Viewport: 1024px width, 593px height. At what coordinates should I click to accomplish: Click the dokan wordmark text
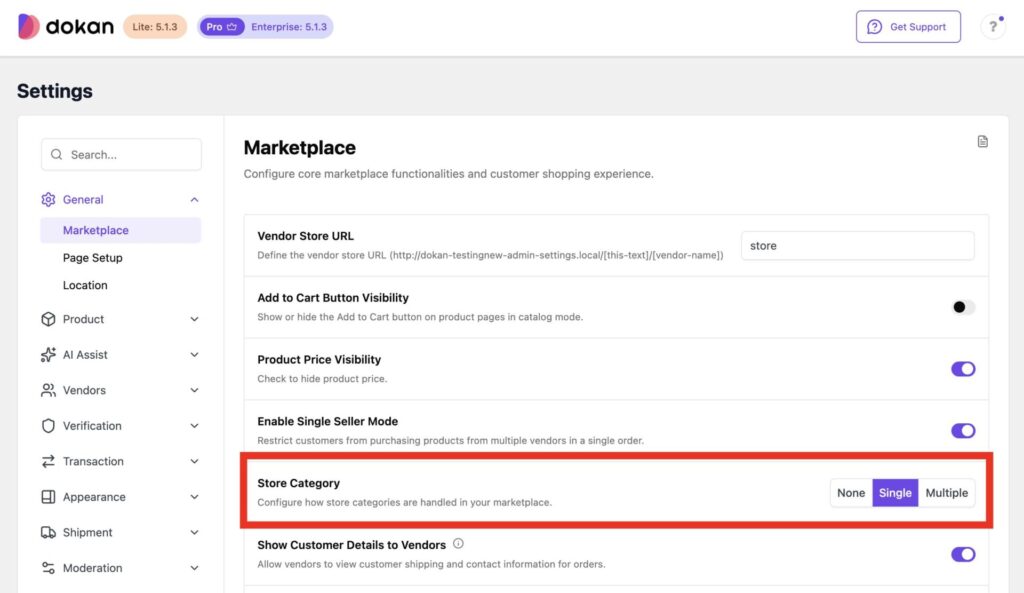click(x=80, y=27)
